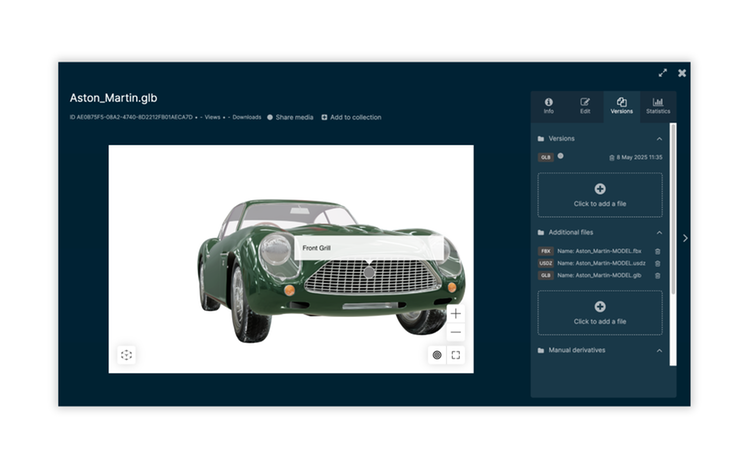The image size is (750, 469).
Task: Open the Info tab
Action: (x=549, y=106)
